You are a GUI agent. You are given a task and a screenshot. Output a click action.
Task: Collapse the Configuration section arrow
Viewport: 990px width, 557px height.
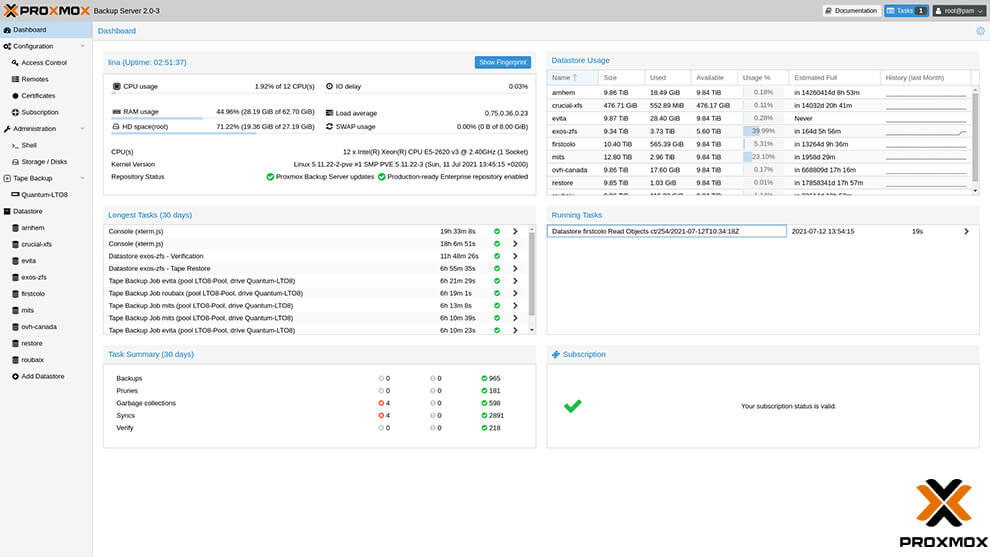coord(82,46)
